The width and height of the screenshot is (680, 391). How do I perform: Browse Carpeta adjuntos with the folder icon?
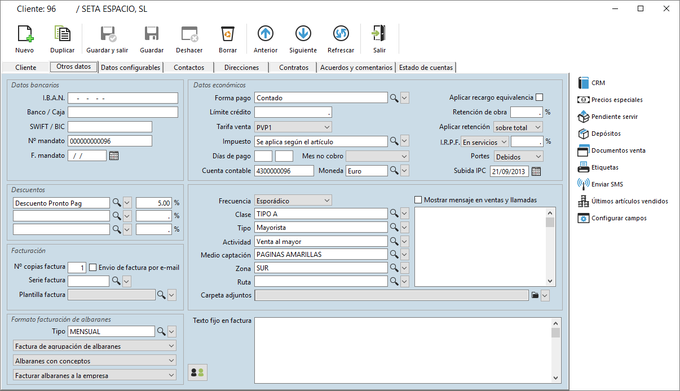click(x=535, y=295)
